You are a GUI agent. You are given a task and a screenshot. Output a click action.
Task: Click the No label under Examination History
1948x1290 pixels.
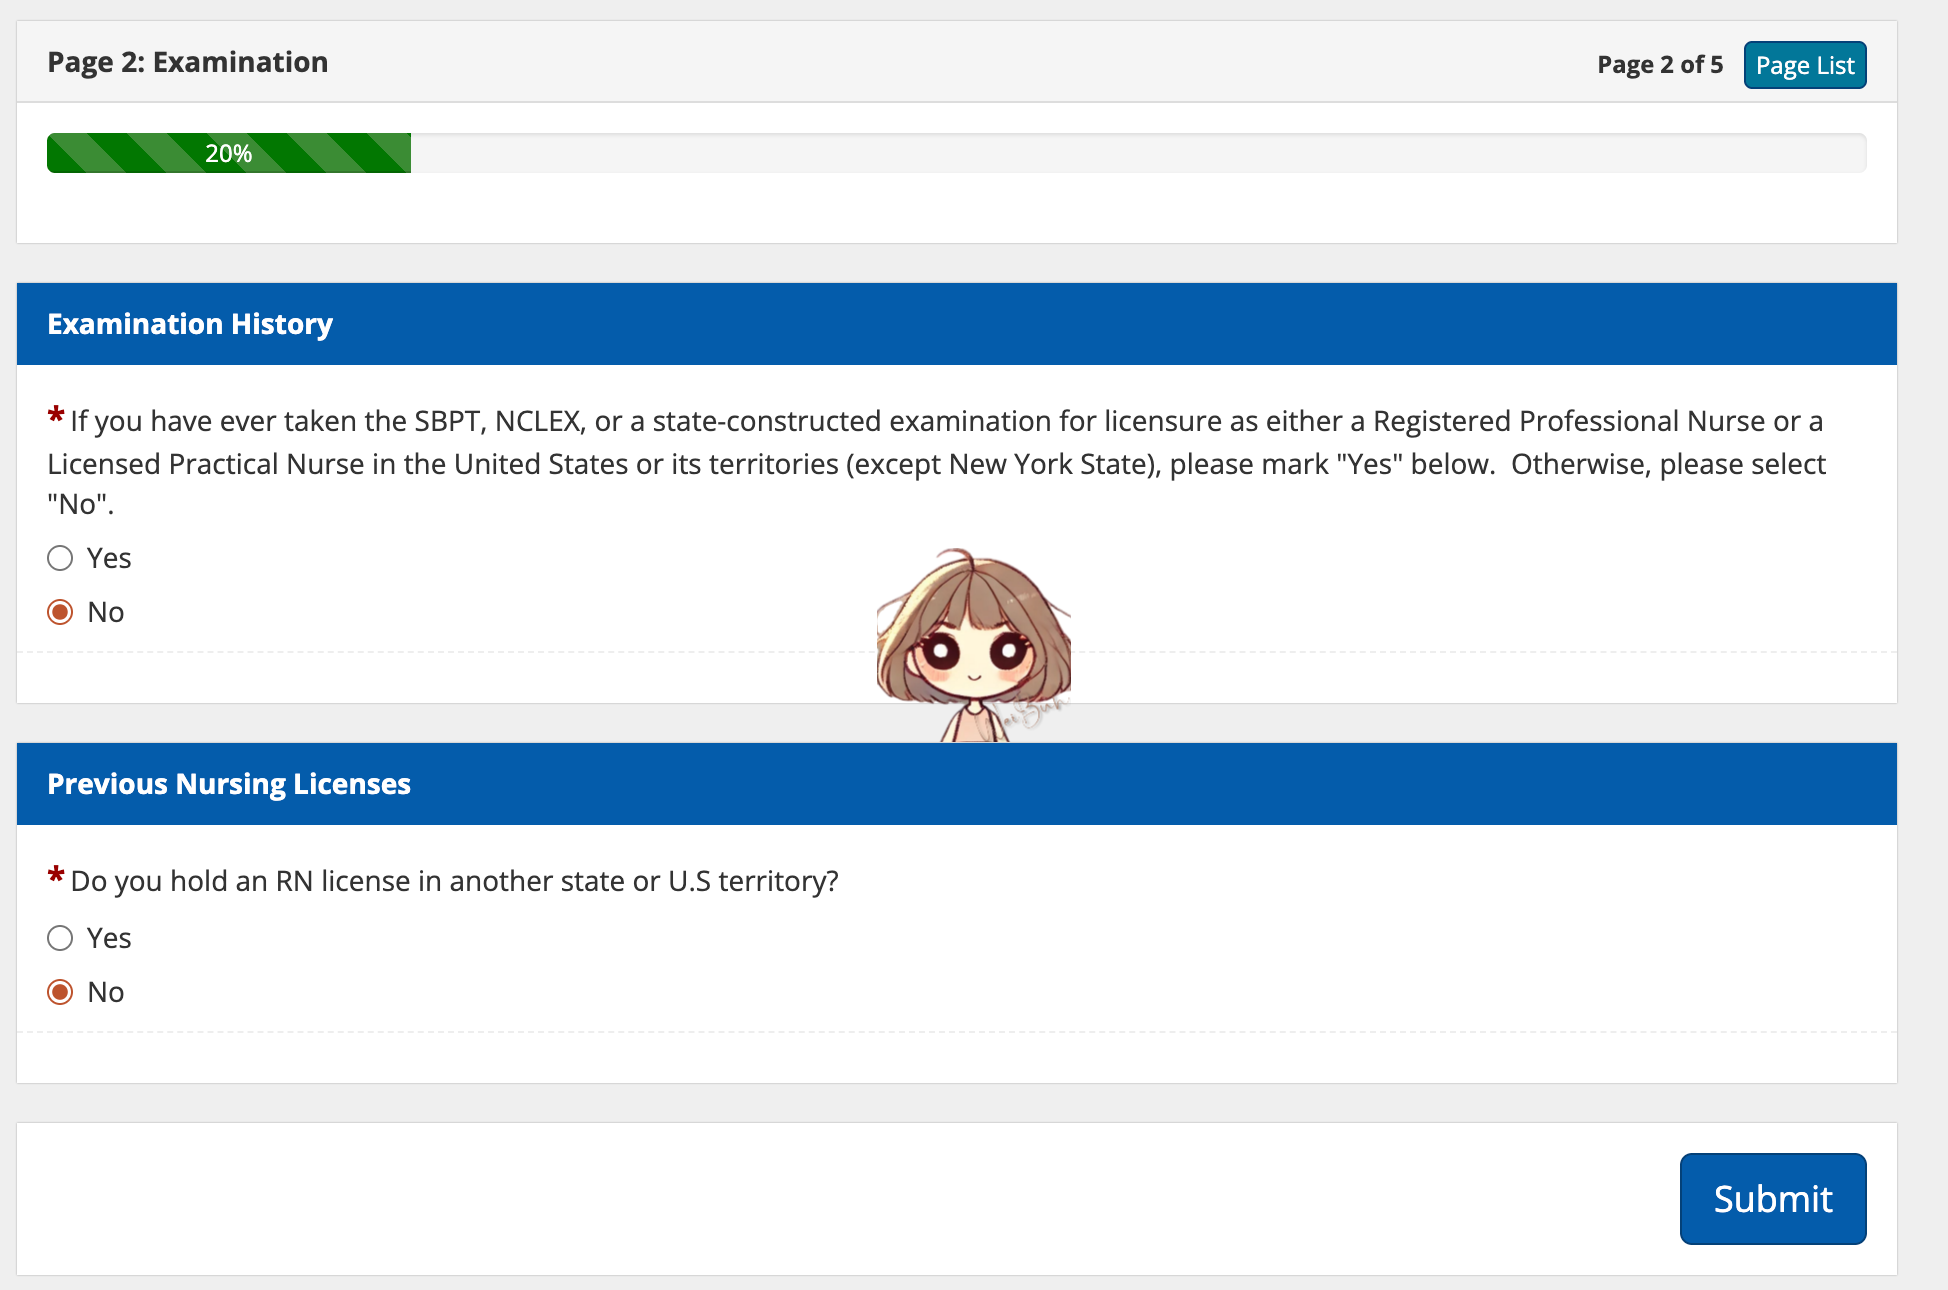[106, 612]
